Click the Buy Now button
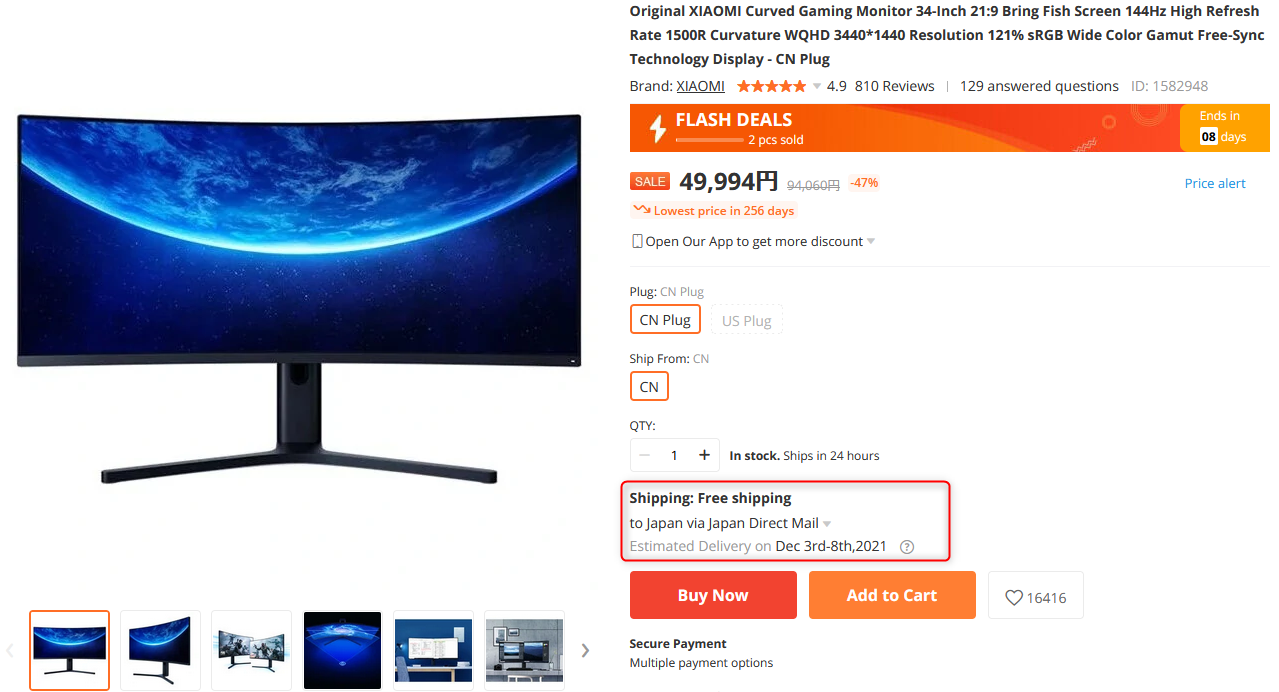1279x692 pixels. [713, 595]
